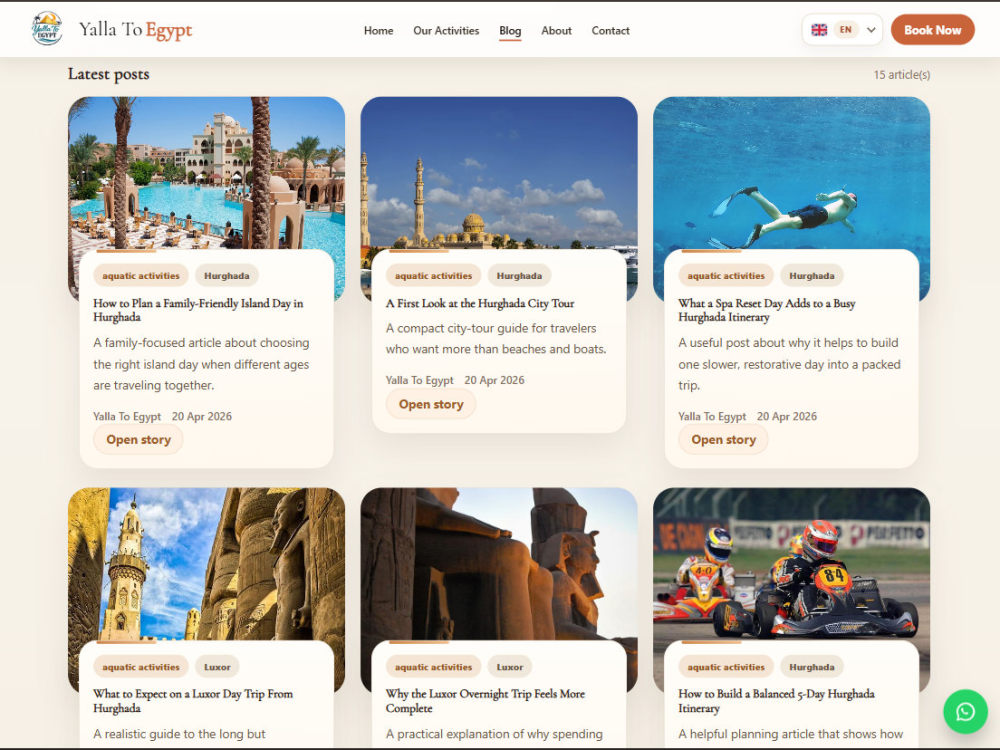Open the About page
The height and width of the screenshot is (750, 1000).
tap(556, 31)
